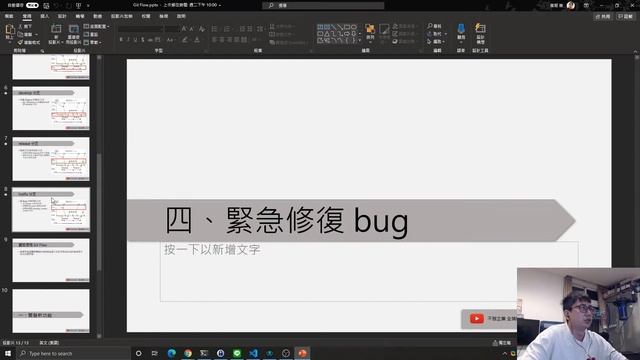Switch to the Animations ribbon tab
The image size is (640, 360).
[x=98, y=16]
